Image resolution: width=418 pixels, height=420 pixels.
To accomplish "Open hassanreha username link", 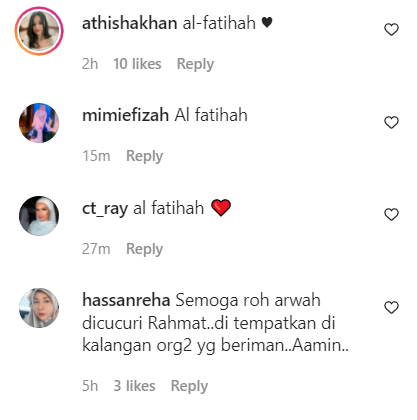I will point(126,300).
